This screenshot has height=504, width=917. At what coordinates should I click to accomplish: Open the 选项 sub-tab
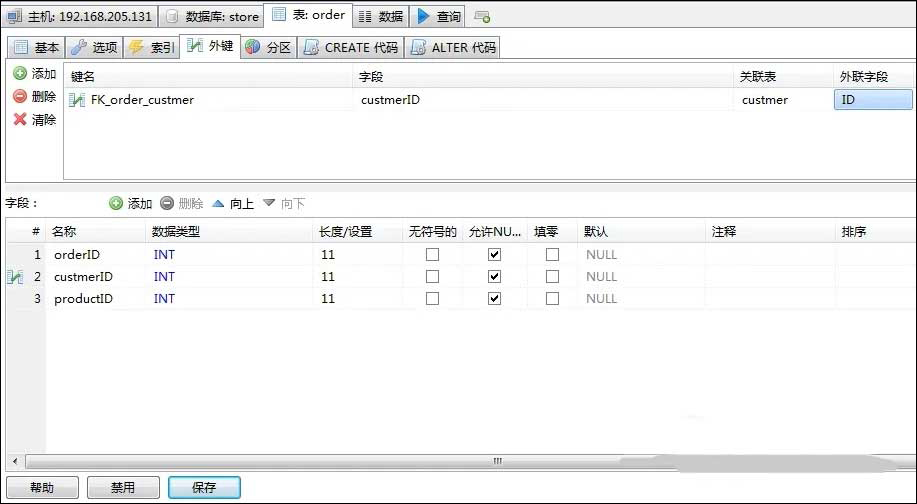tap(94, 47)
